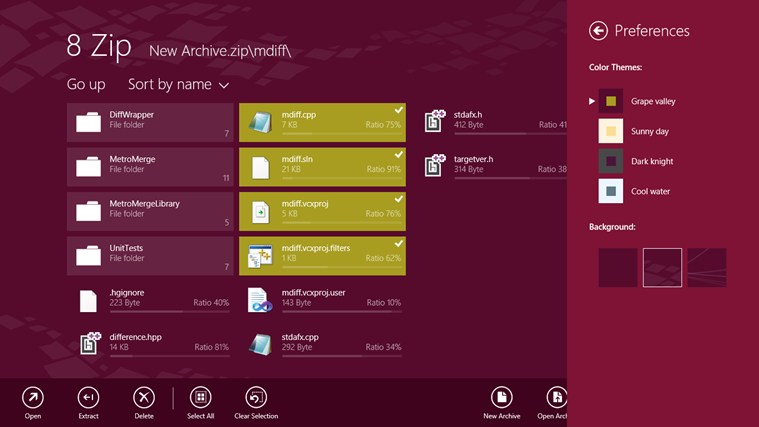This screenshot has height=427, width=759.
Task: Choose the Dark knight theme label
Action: click(652, 161)
